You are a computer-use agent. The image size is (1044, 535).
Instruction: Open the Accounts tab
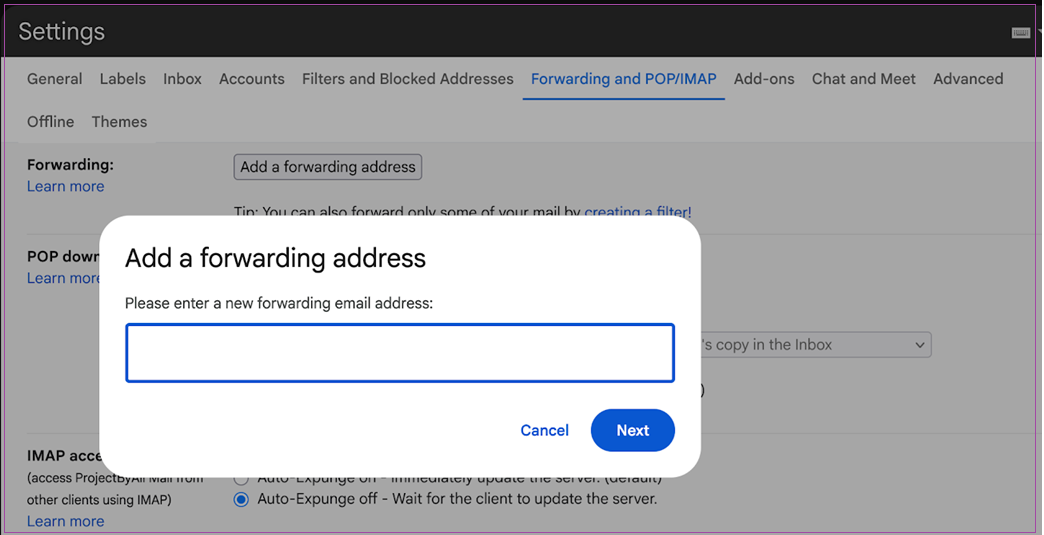252,79
